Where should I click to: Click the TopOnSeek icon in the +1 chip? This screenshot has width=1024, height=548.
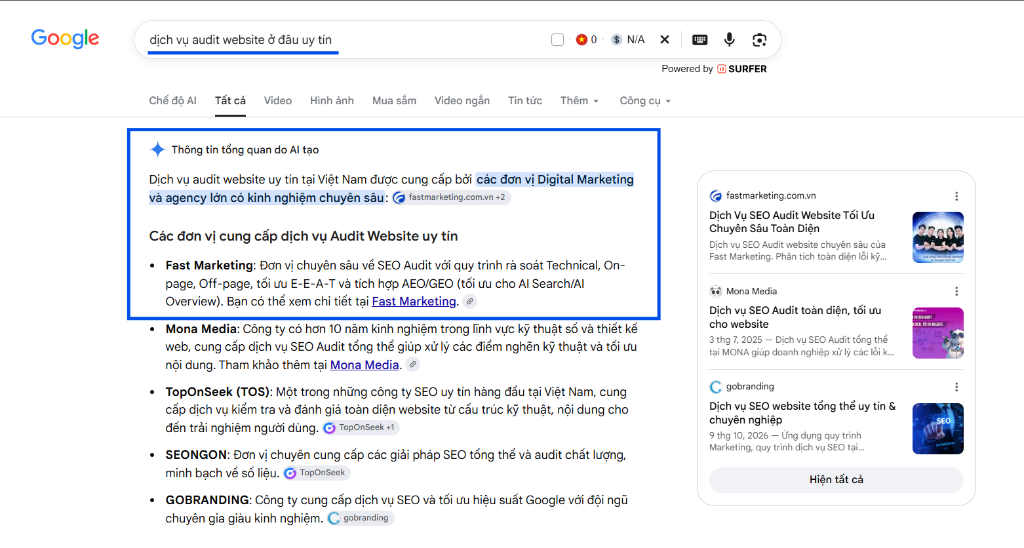point(329,428)
